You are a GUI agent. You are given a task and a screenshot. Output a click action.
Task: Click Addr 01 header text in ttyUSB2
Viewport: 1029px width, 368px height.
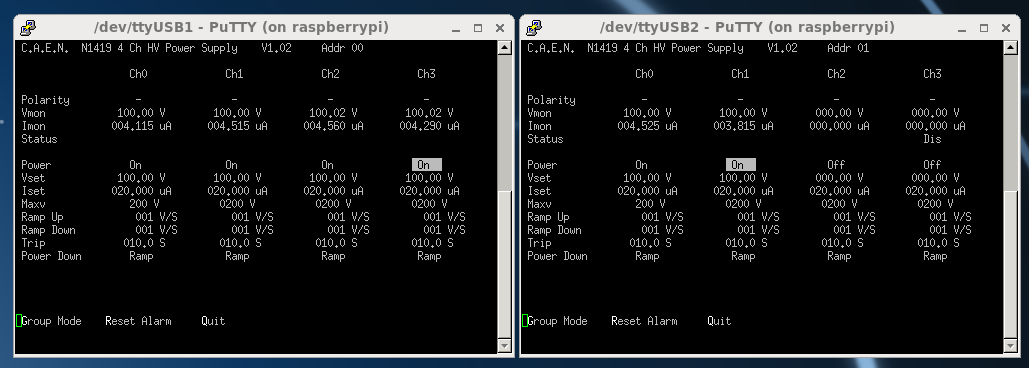tap(848, 49)
